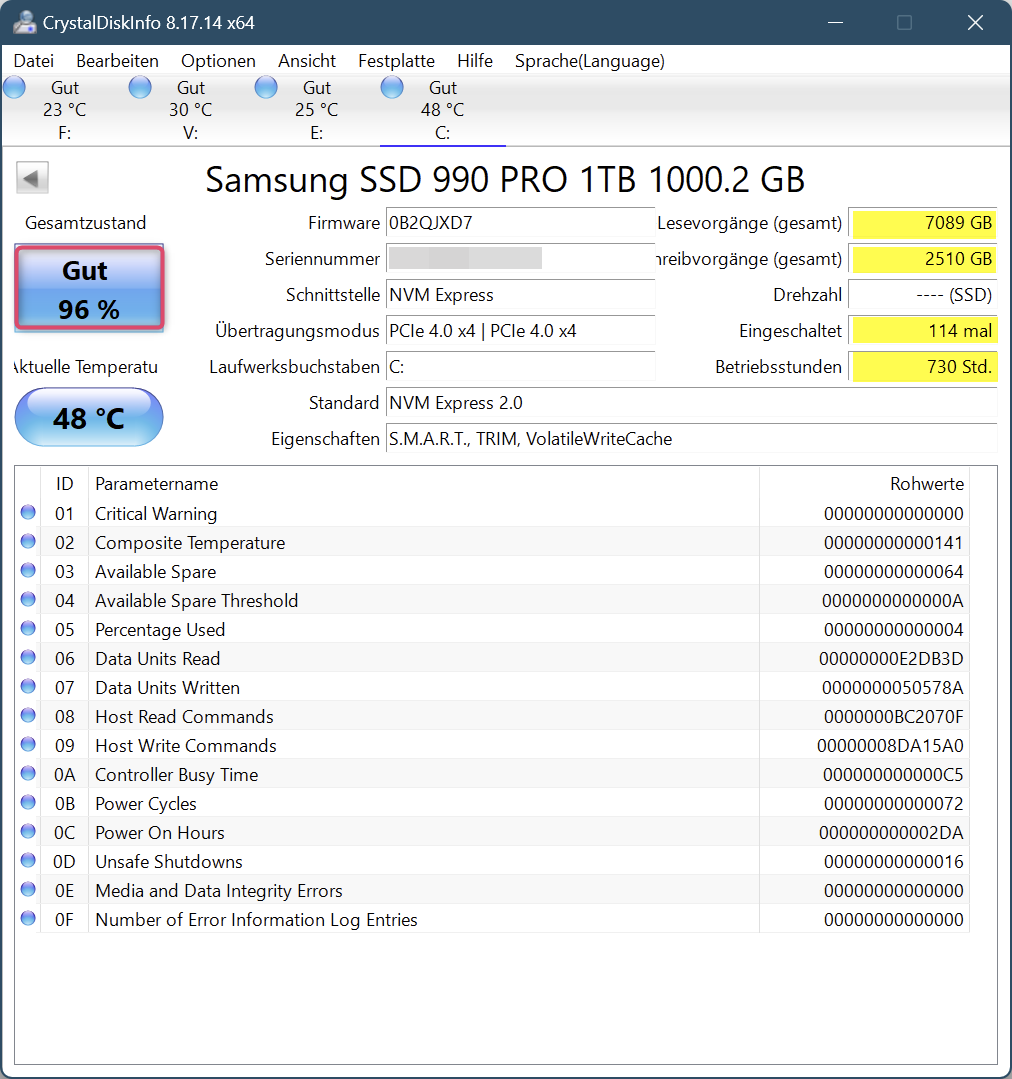Click raw value 0000000050578A
Image resolution: width=1012 pixels, height=1079 pixels.
tap(892, 687)
